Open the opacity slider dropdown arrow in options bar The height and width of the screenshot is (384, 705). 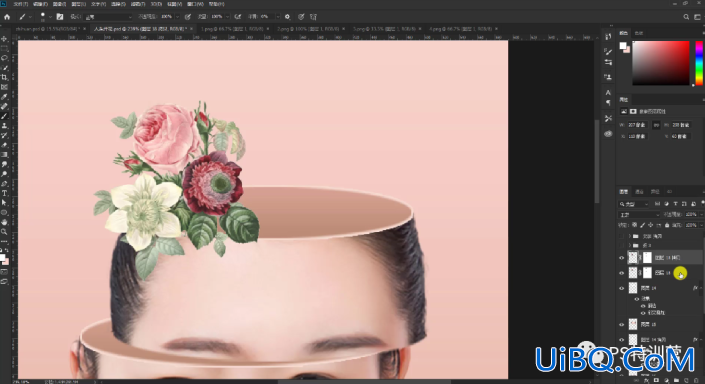pyautogui.click(x=177, y=17)
